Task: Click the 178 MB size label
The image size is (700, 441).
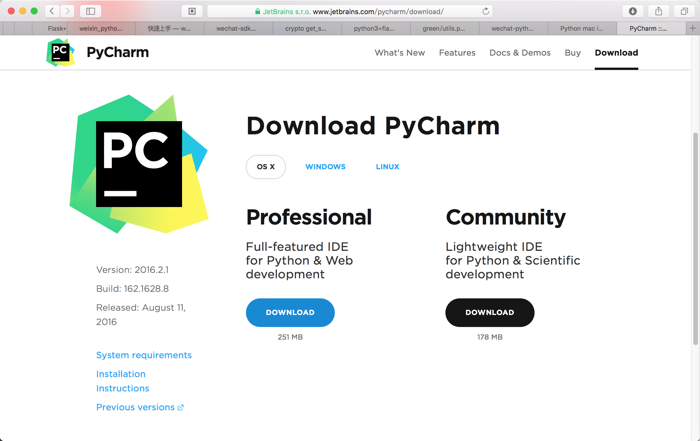Action: click(x=490, y=337)
